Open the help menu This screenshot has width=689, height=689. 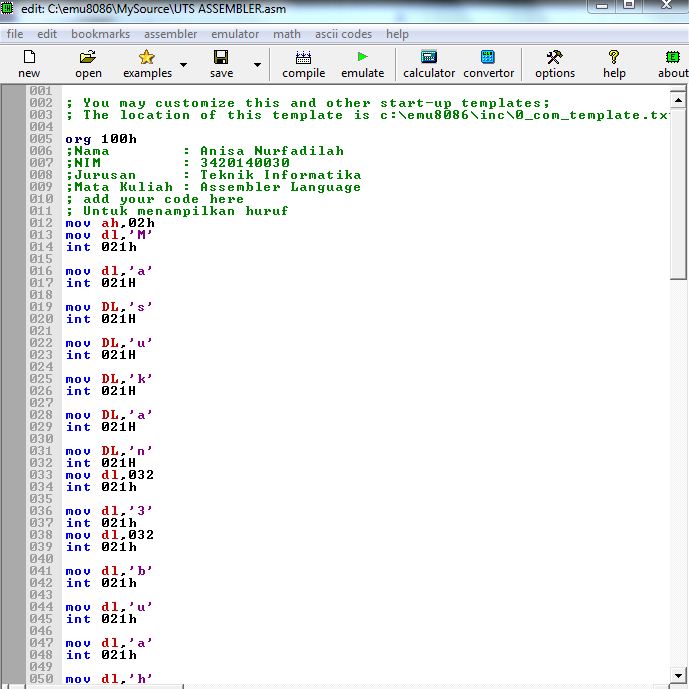397,34
